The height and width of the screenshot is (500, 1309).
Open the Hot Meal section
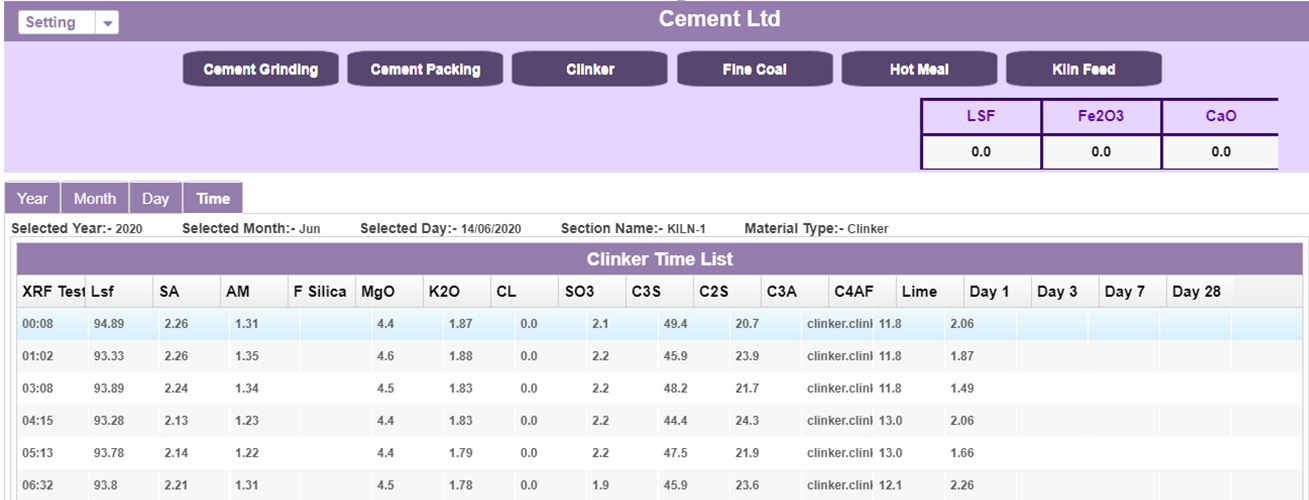pos(919,70)
